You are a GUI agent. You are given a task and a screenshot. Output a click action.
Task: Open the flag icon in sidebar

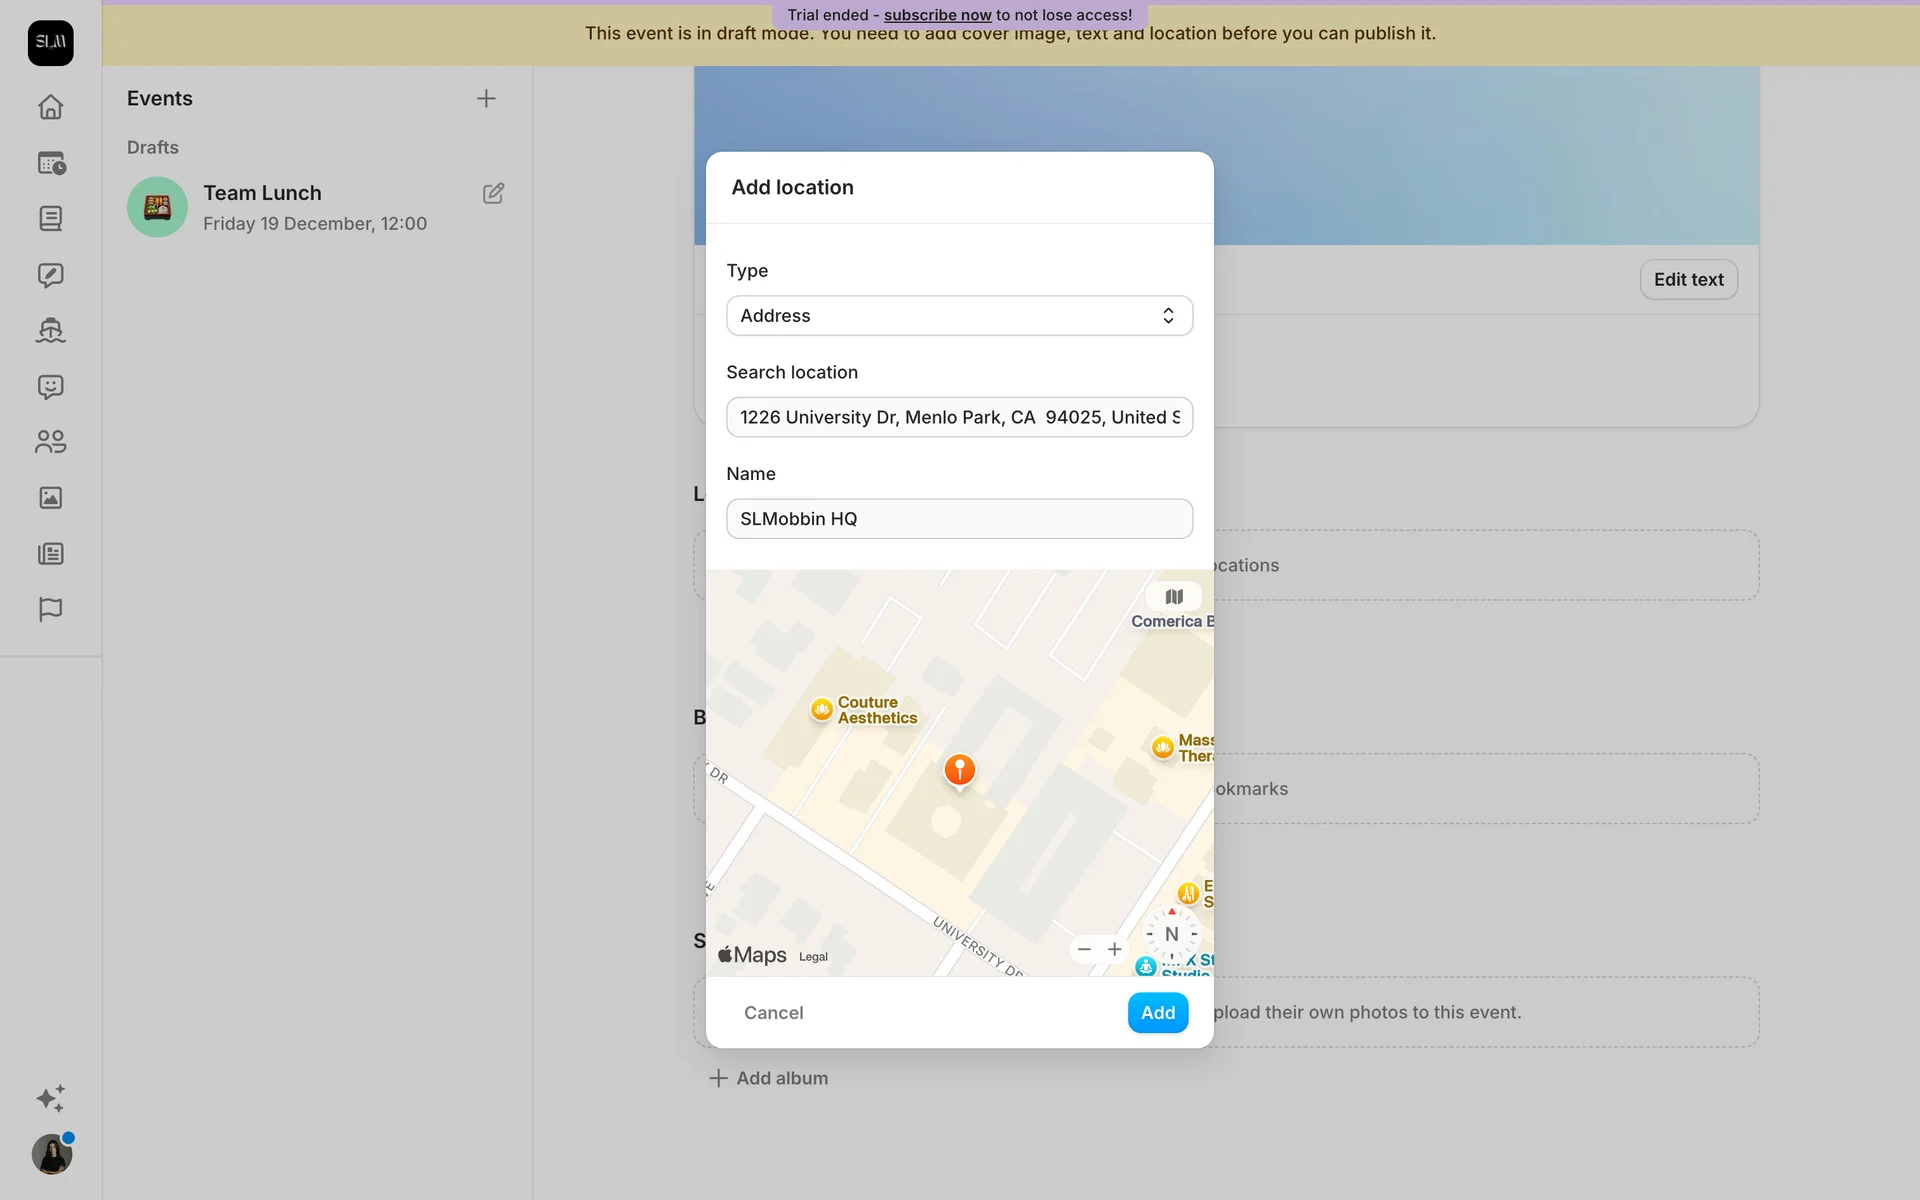click(x=50, y=609)
